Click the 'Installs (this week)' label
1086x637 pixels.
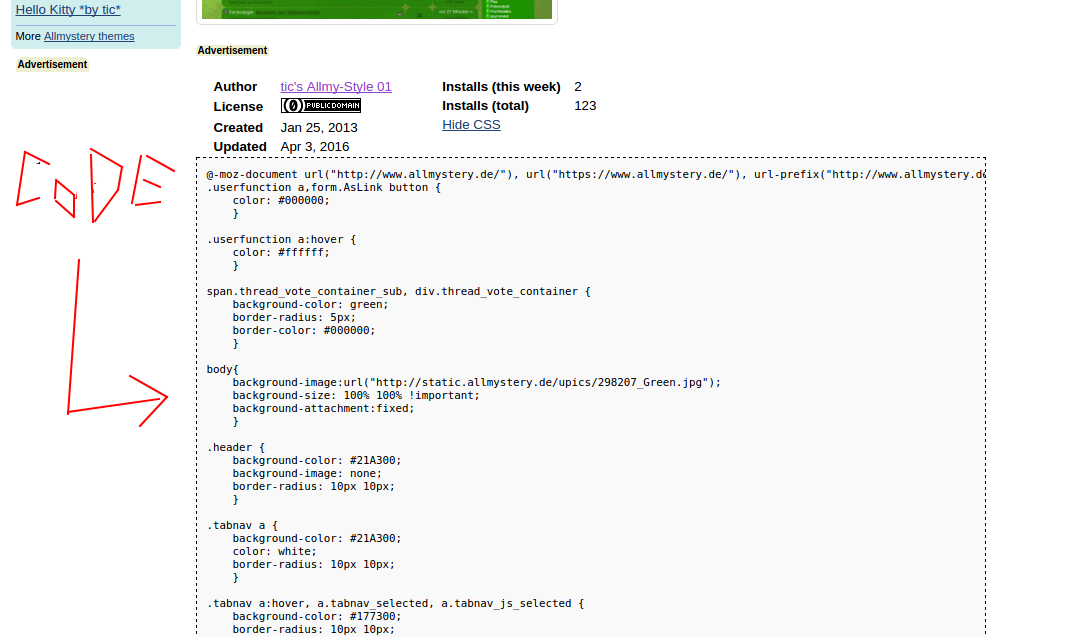click(x=501, y=87)
